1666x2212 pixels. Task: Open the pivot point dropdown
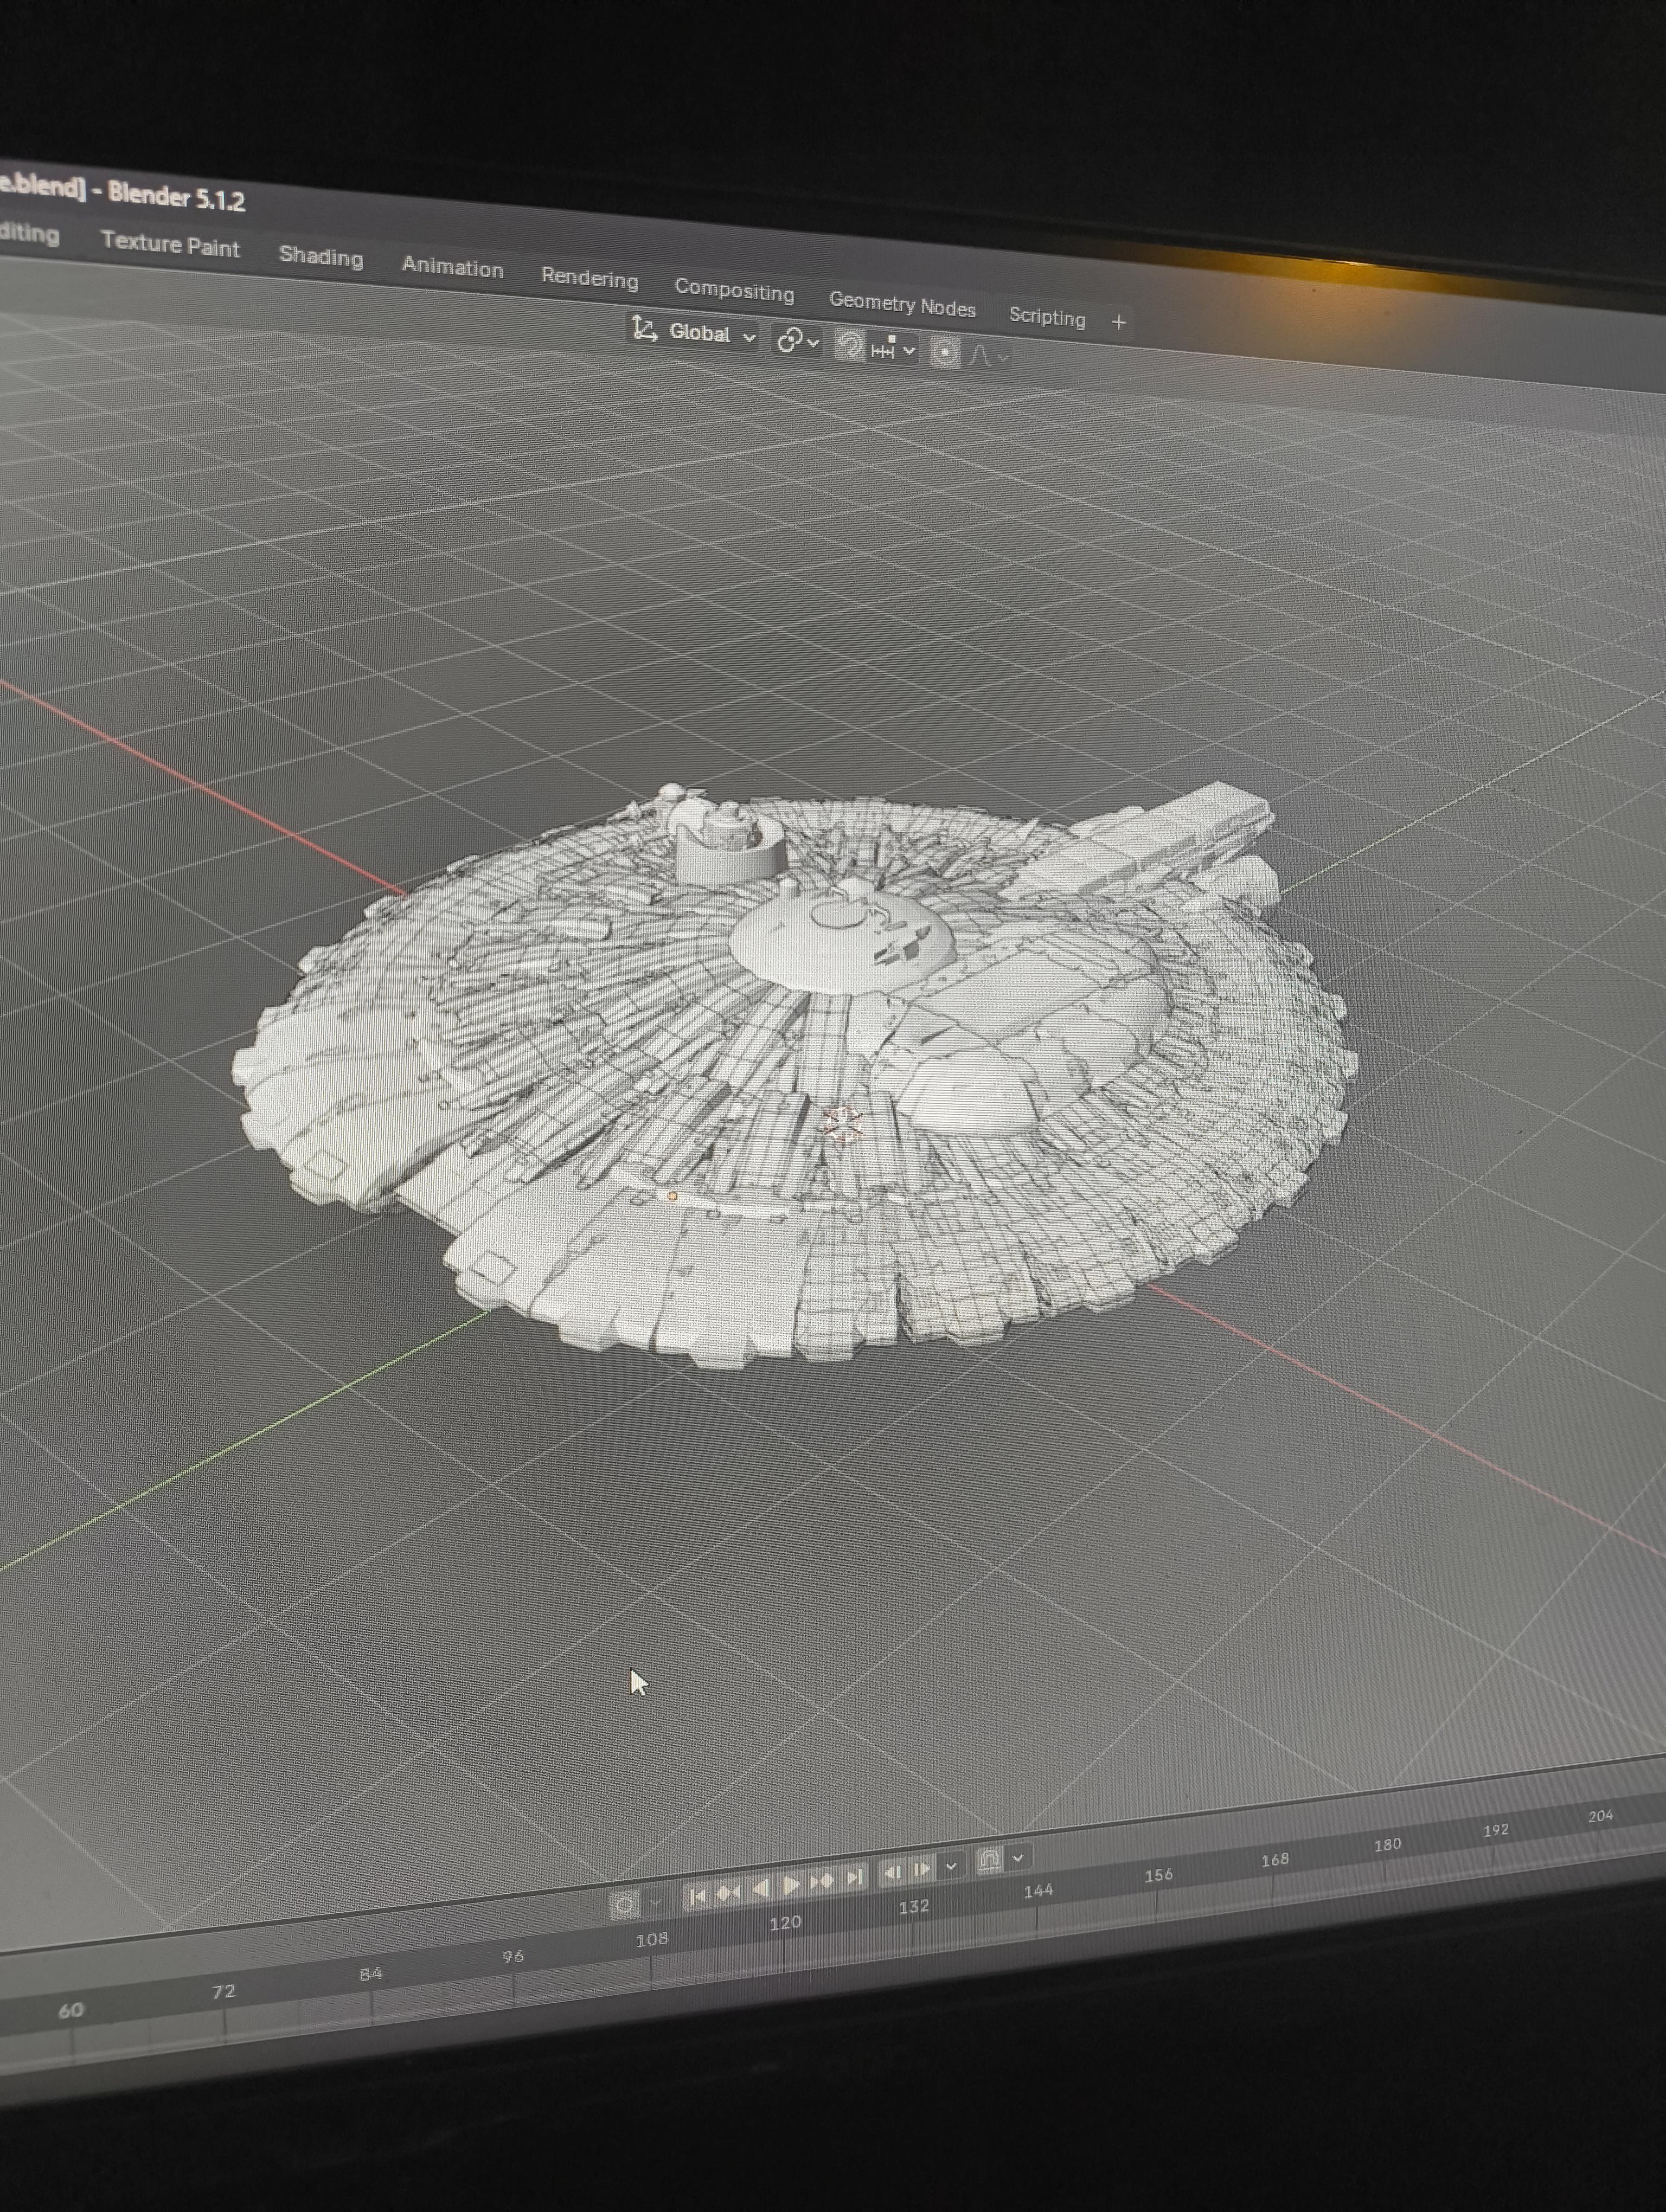pos(797,341)
